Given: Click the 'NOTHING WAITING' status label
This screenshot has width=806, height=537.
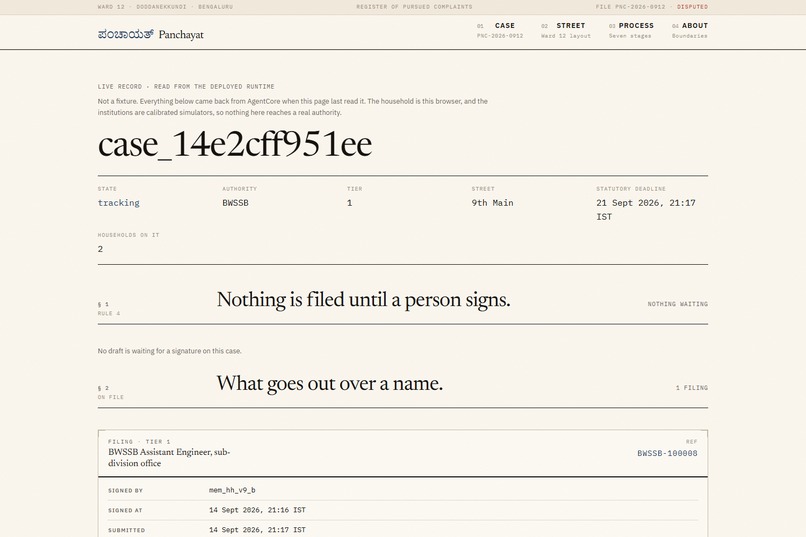Looking at the screenshot, I should point(677,304).
